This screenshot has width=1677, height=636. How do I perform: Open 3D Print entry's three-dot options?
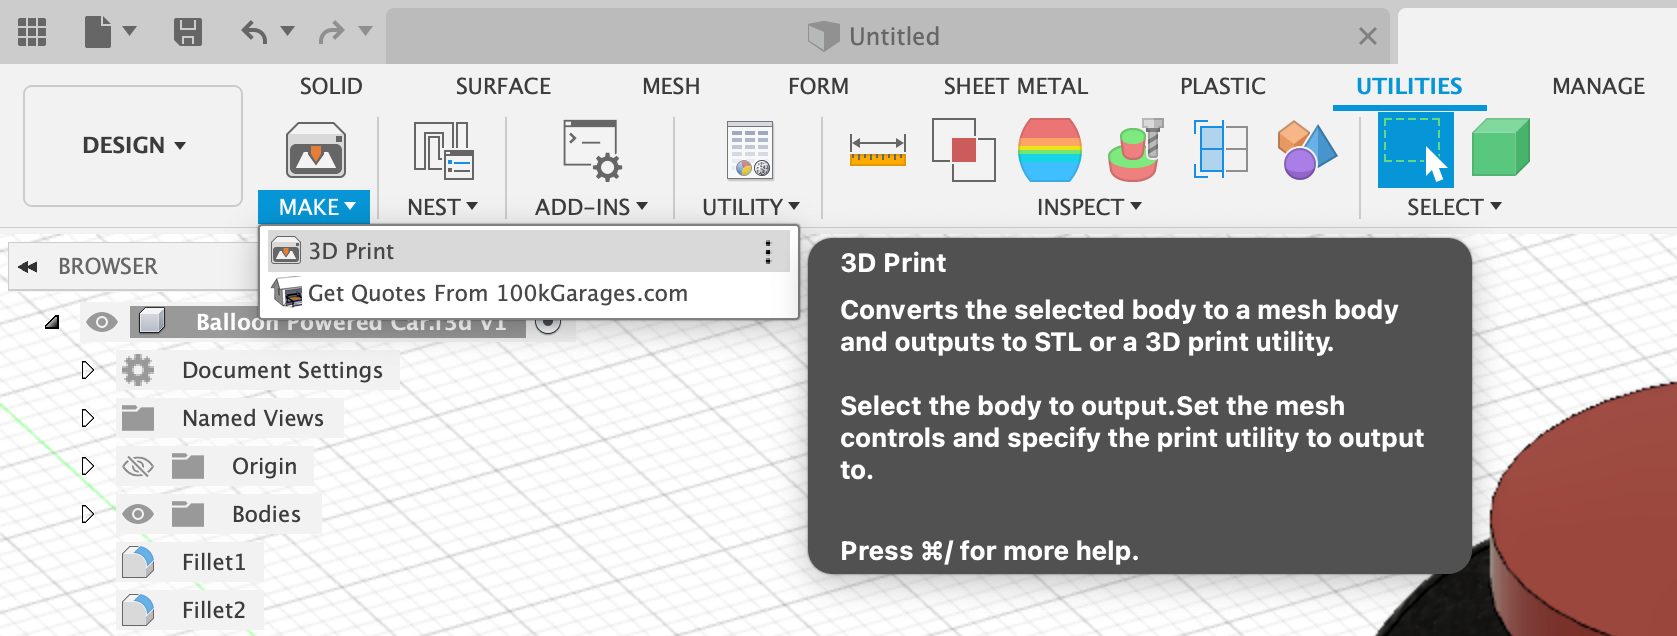pos(768,252)
